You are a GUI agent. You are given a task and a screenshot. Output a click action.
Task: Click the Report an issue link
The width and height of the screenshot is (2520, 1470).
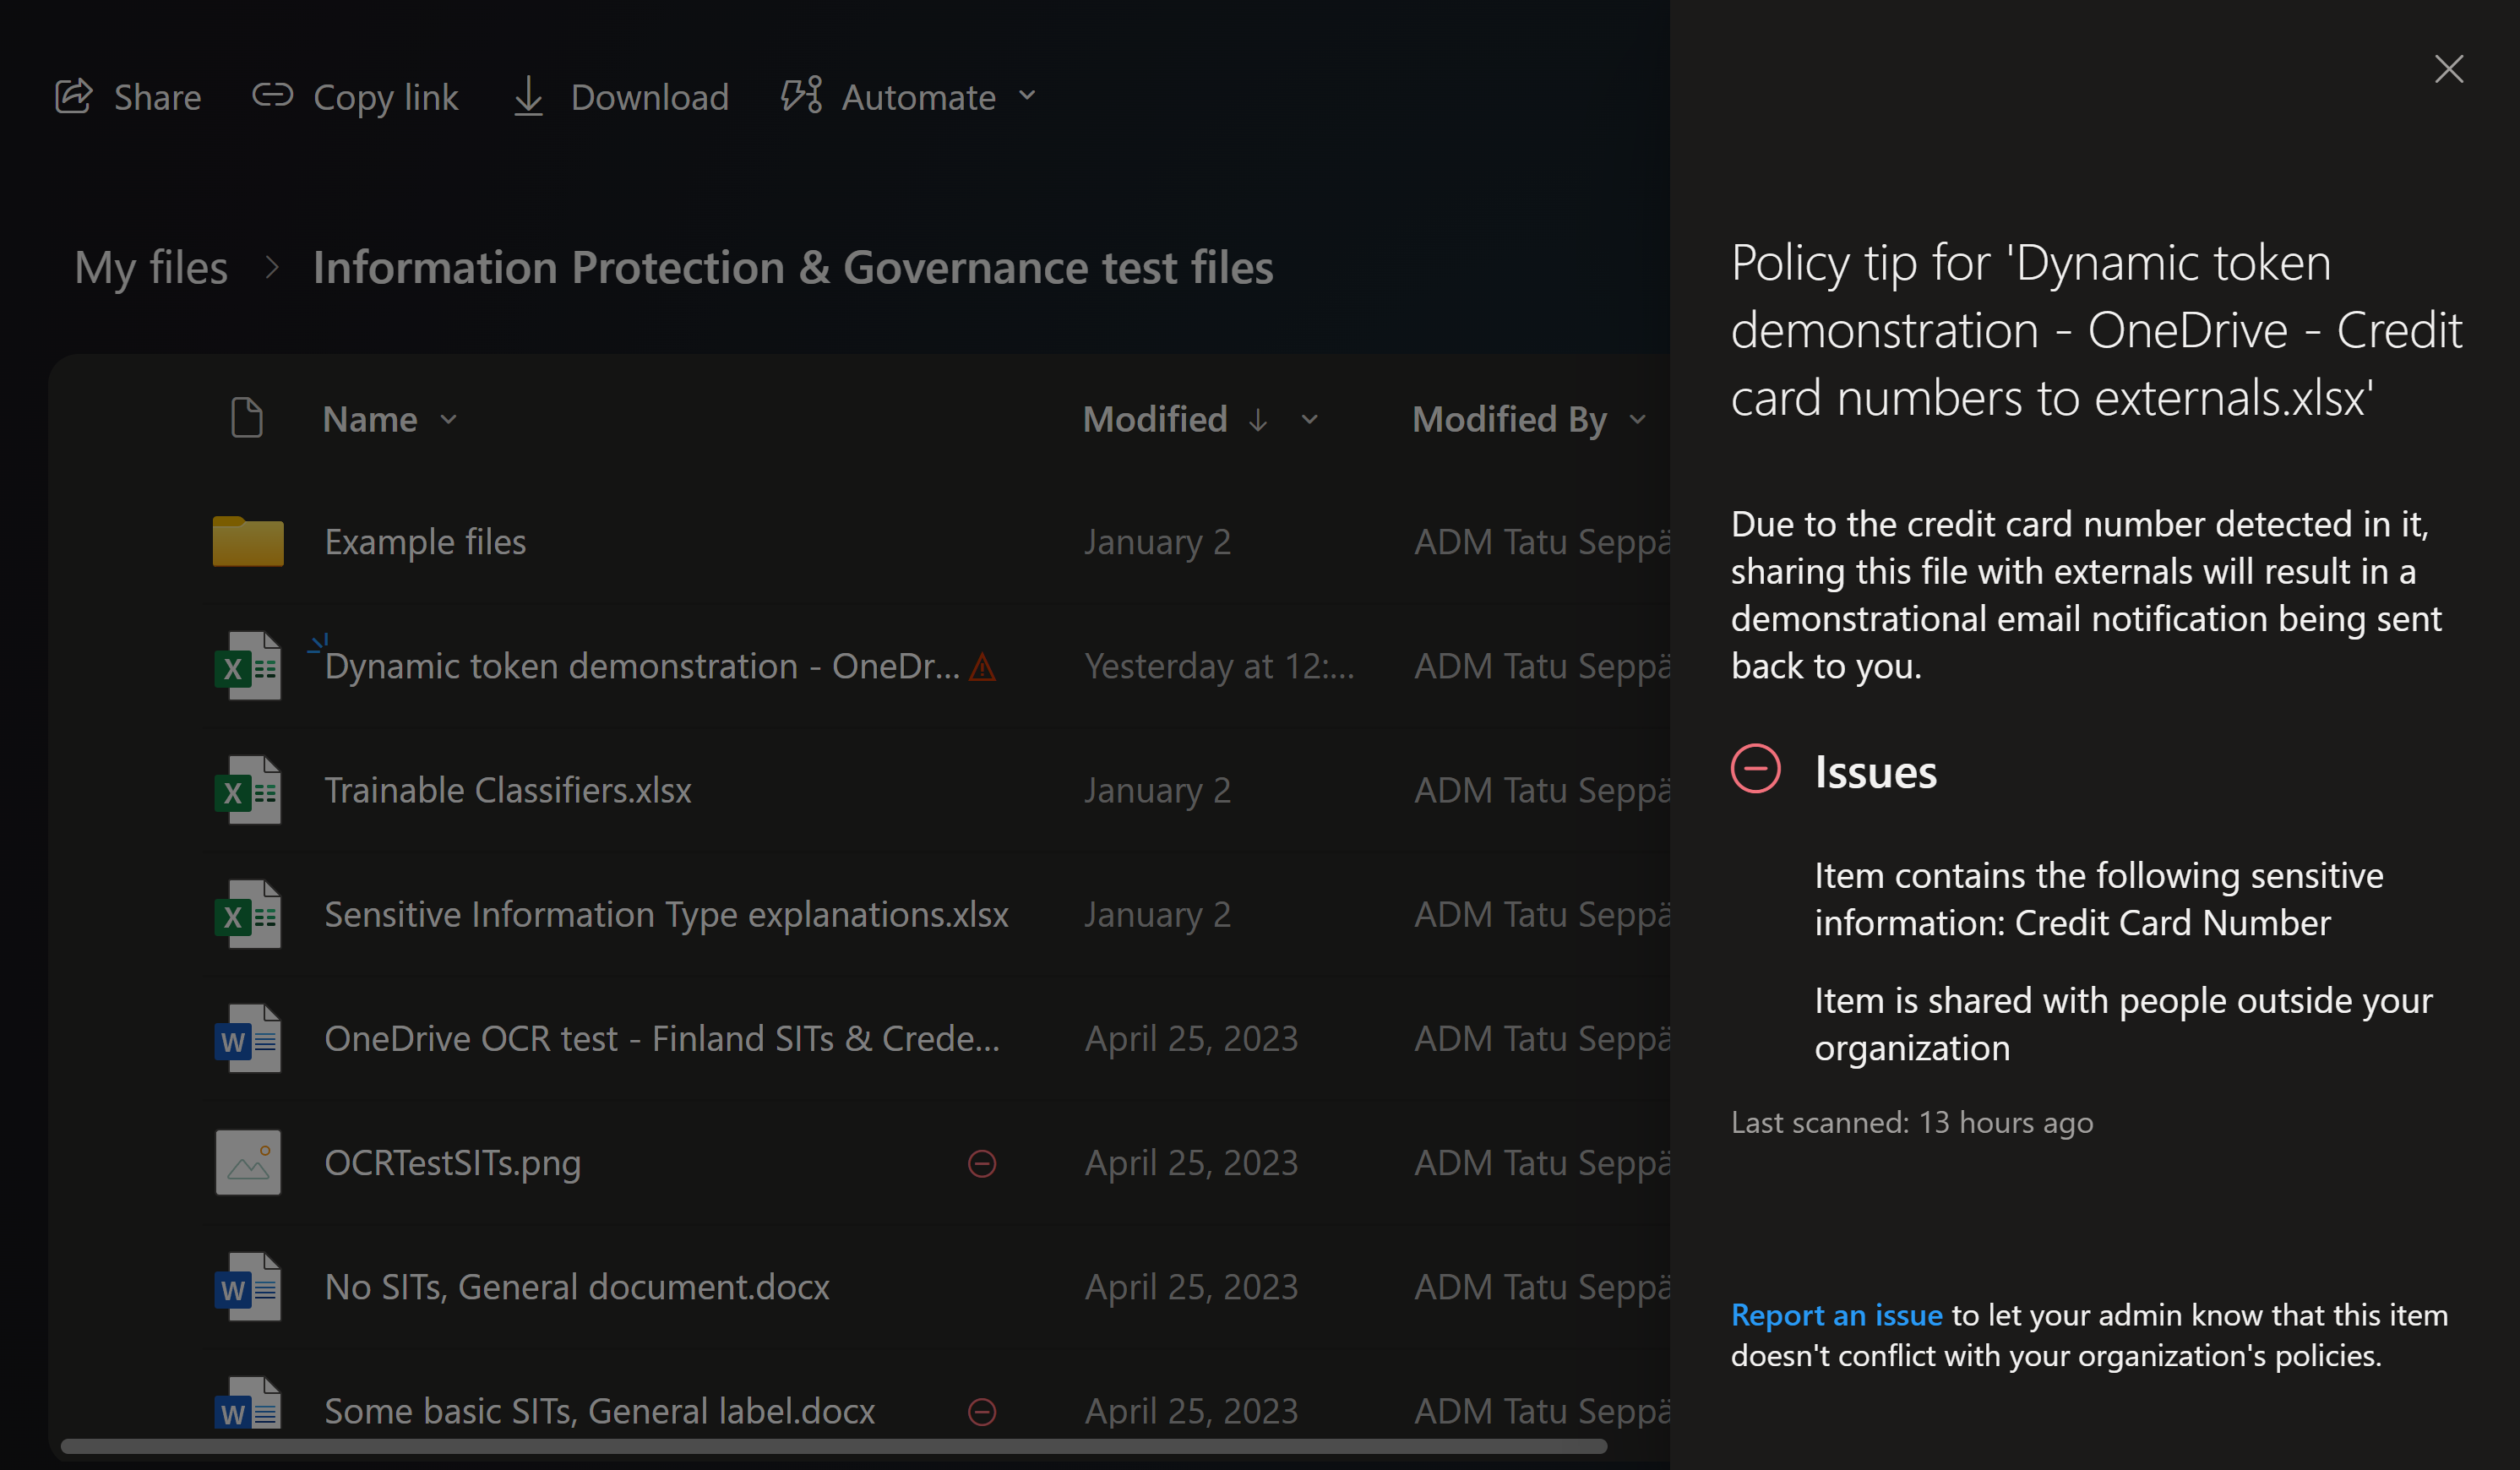(1836, 1315)
